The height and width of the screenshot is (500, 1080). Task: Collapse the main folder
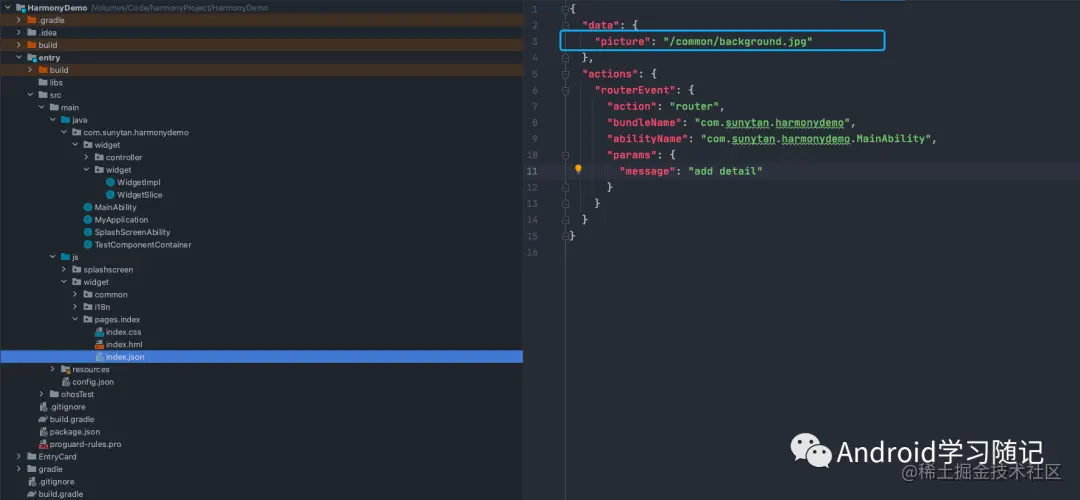point(41,107)
